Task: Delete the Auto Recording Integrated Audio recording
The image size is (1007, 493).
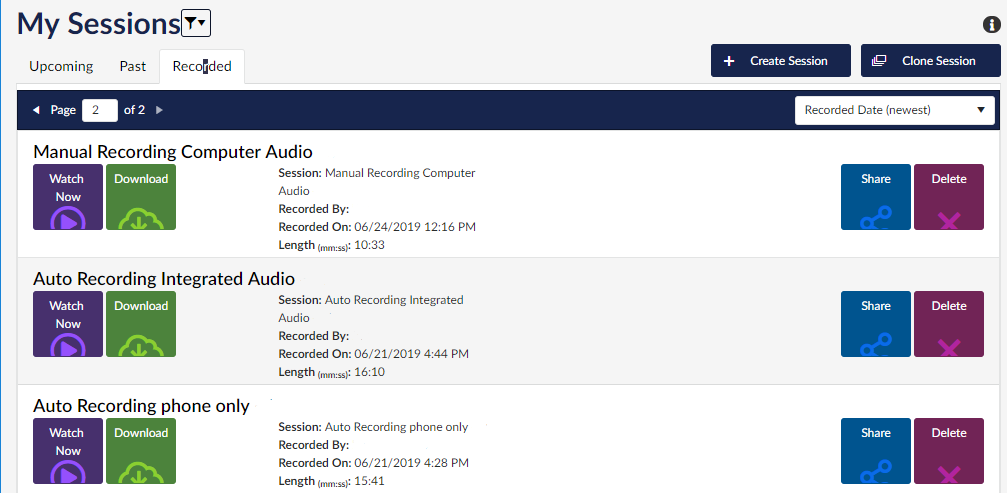Action: [x=948, y=324]
